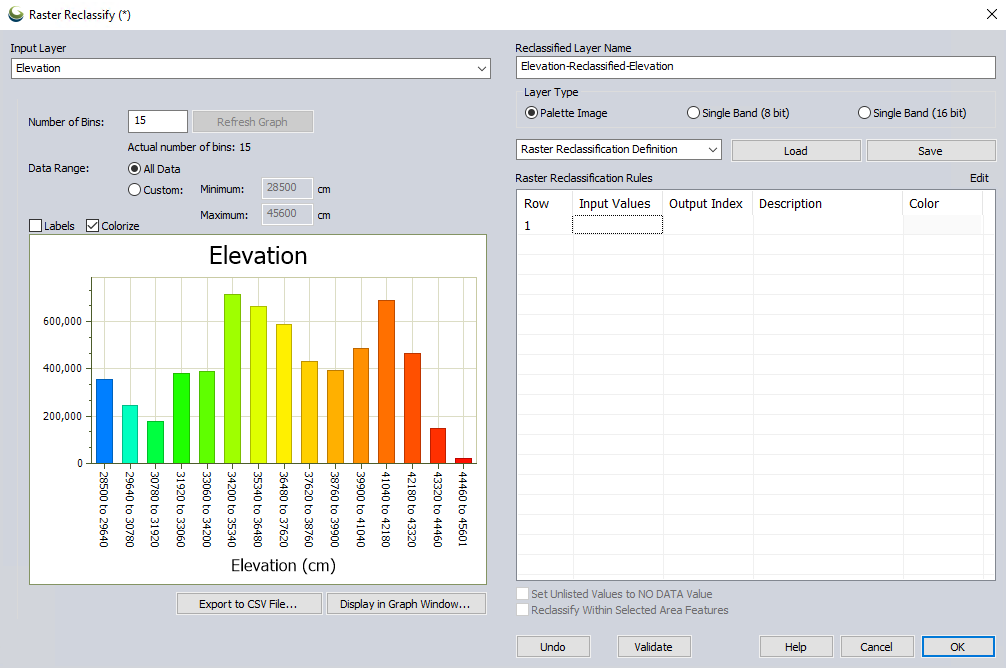Open the Input Layer dropdown
1006x668 pixels.
point(482,68)
